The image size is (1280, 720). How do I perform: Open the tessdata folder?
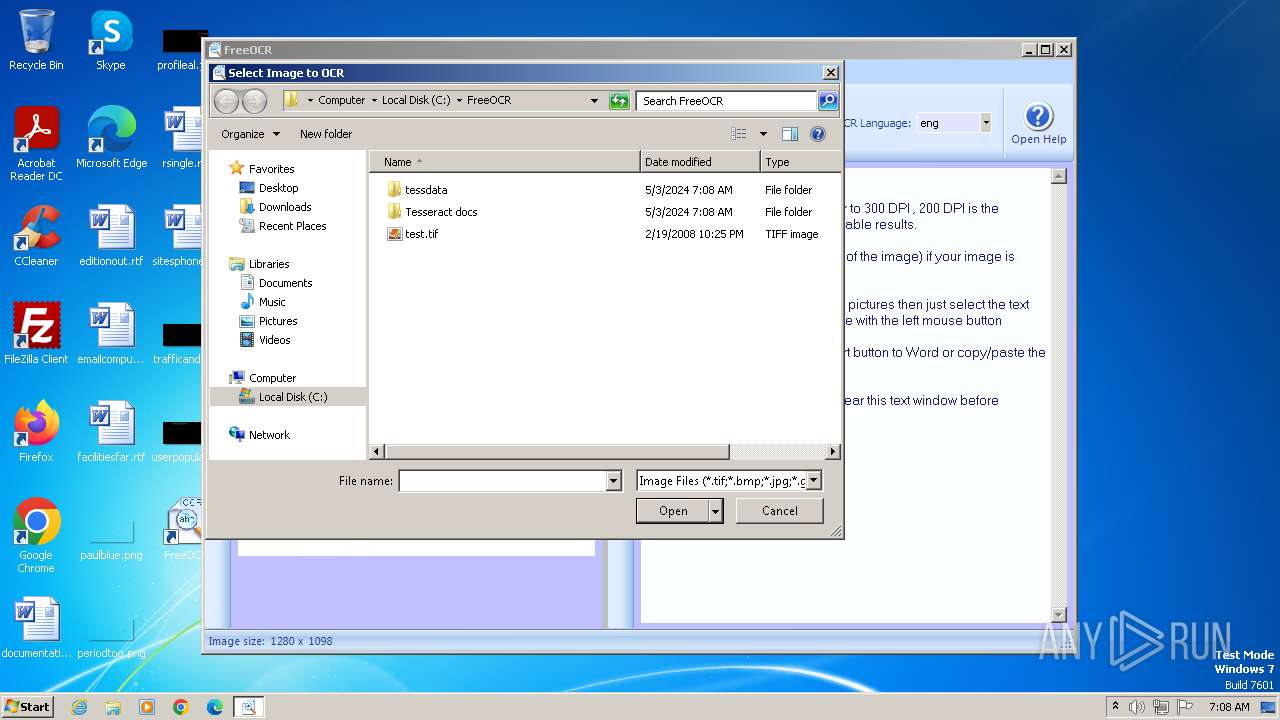coord(426,190)
